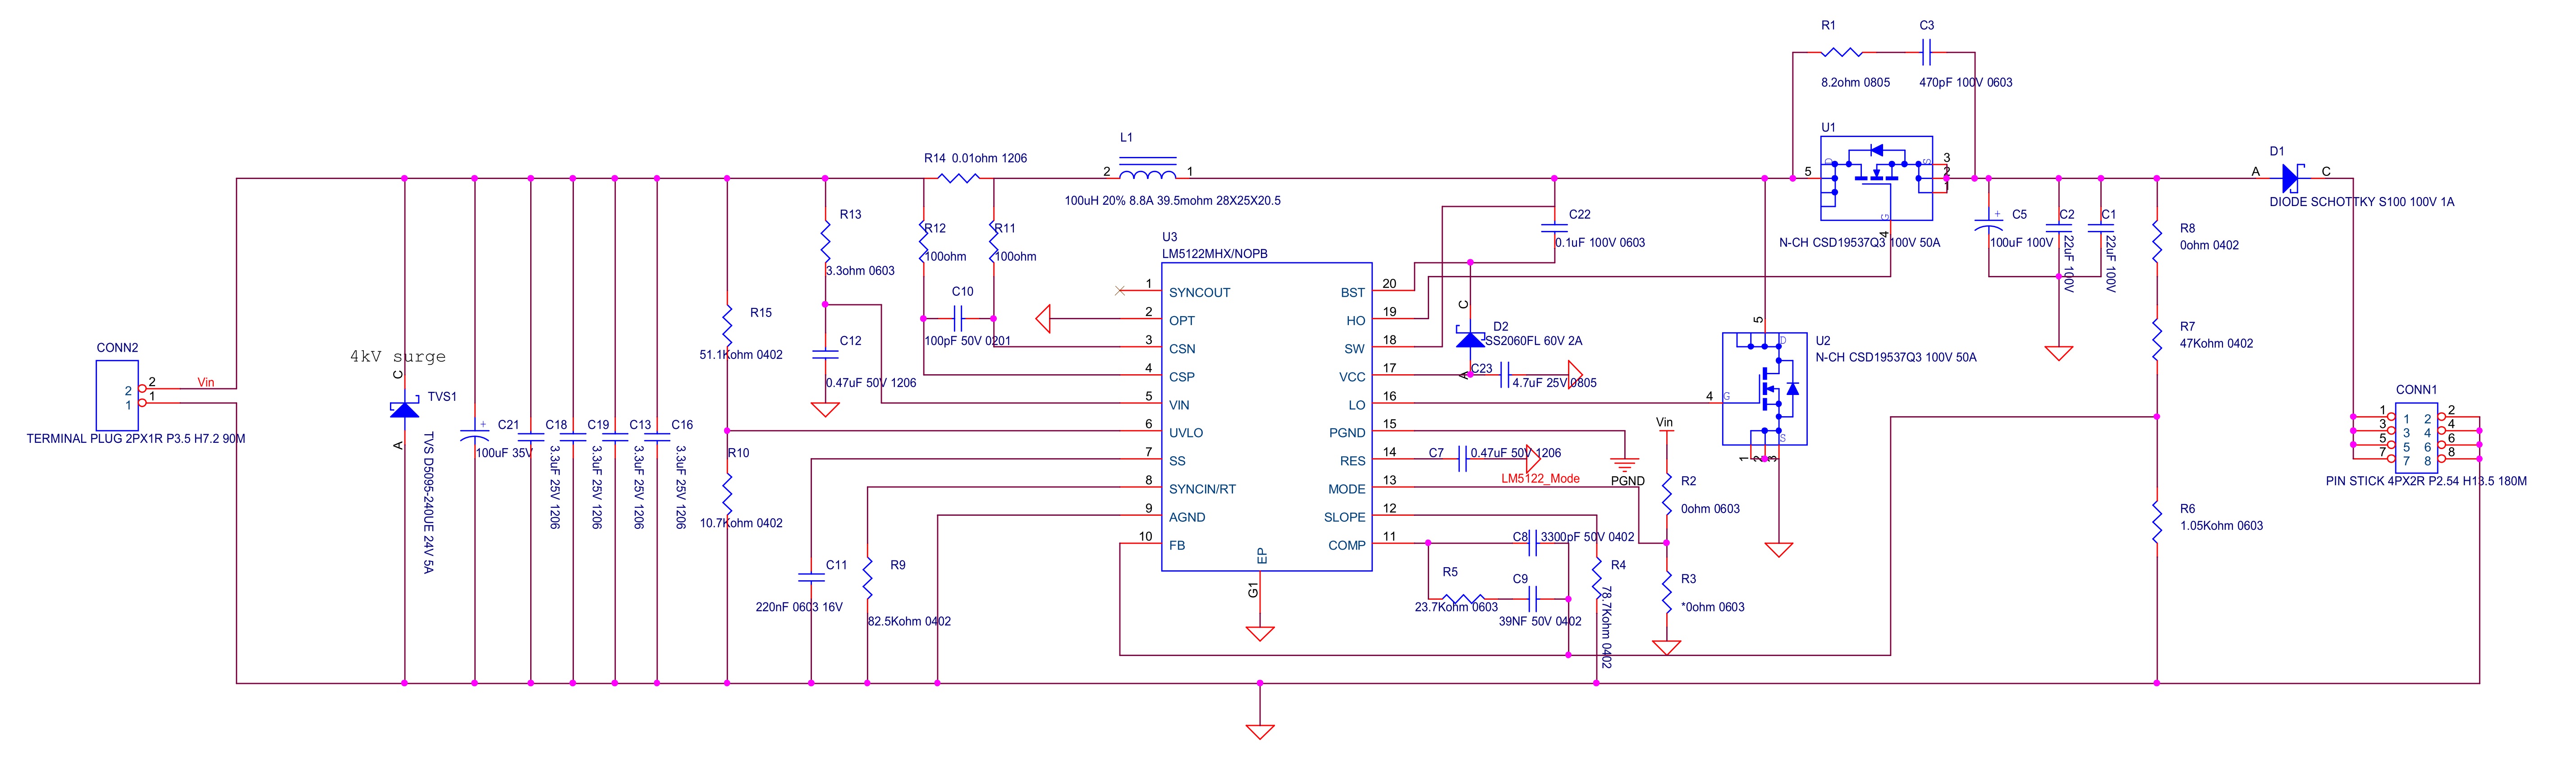This screenshot has height=762, width=2576.
Task: Select the C11 220nF capacitor symbol
Action: coord(811,577)
